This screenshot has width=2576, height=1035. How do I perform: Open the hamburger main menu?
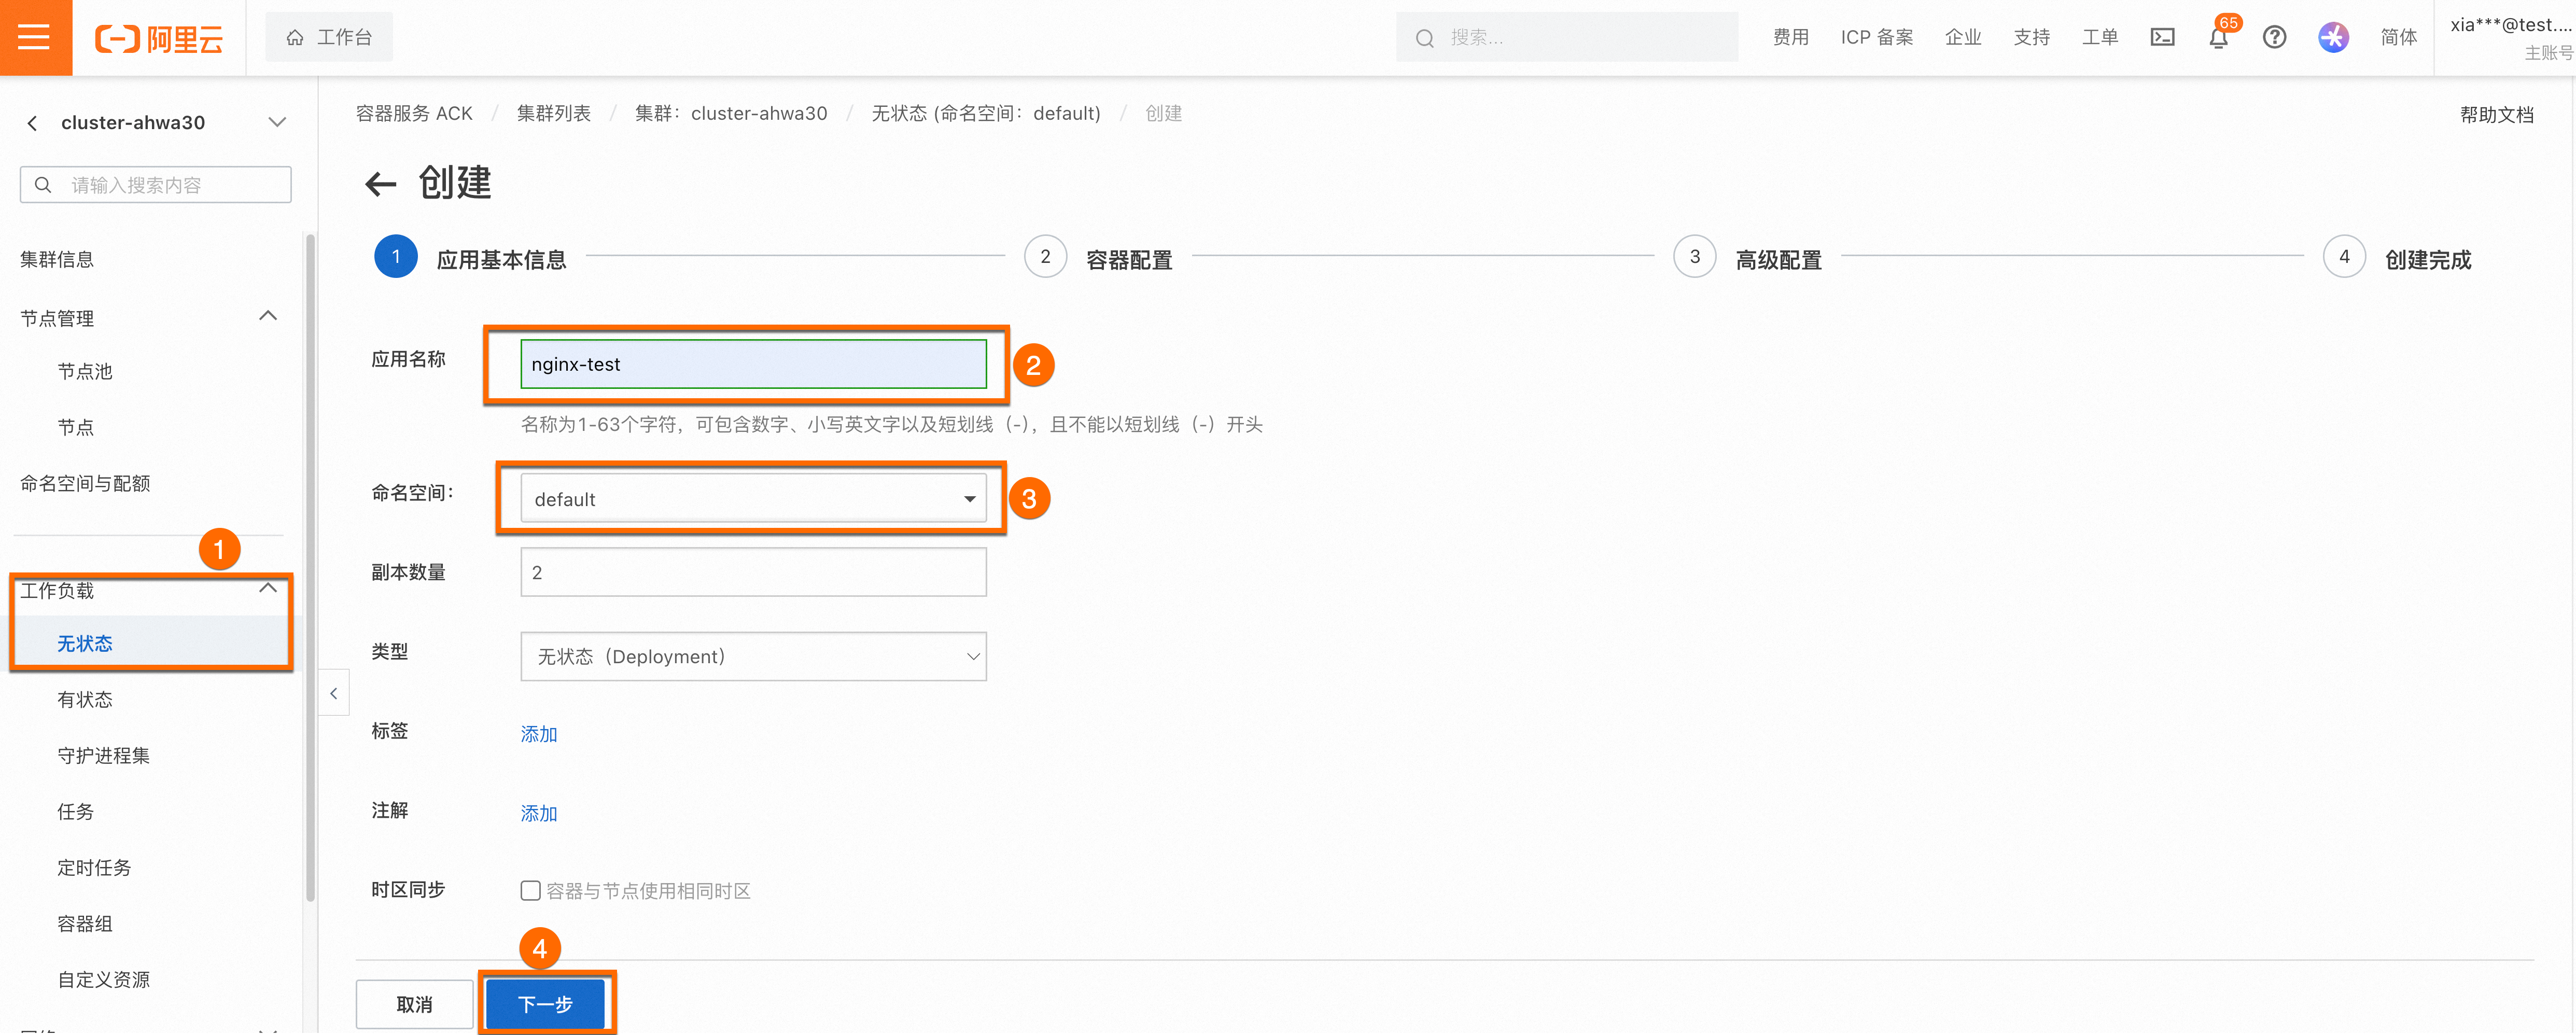point(35,37)
